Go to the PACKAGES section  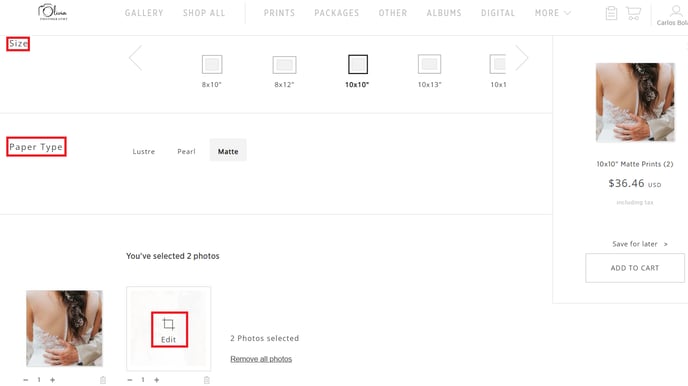click(x=337, y=13)
